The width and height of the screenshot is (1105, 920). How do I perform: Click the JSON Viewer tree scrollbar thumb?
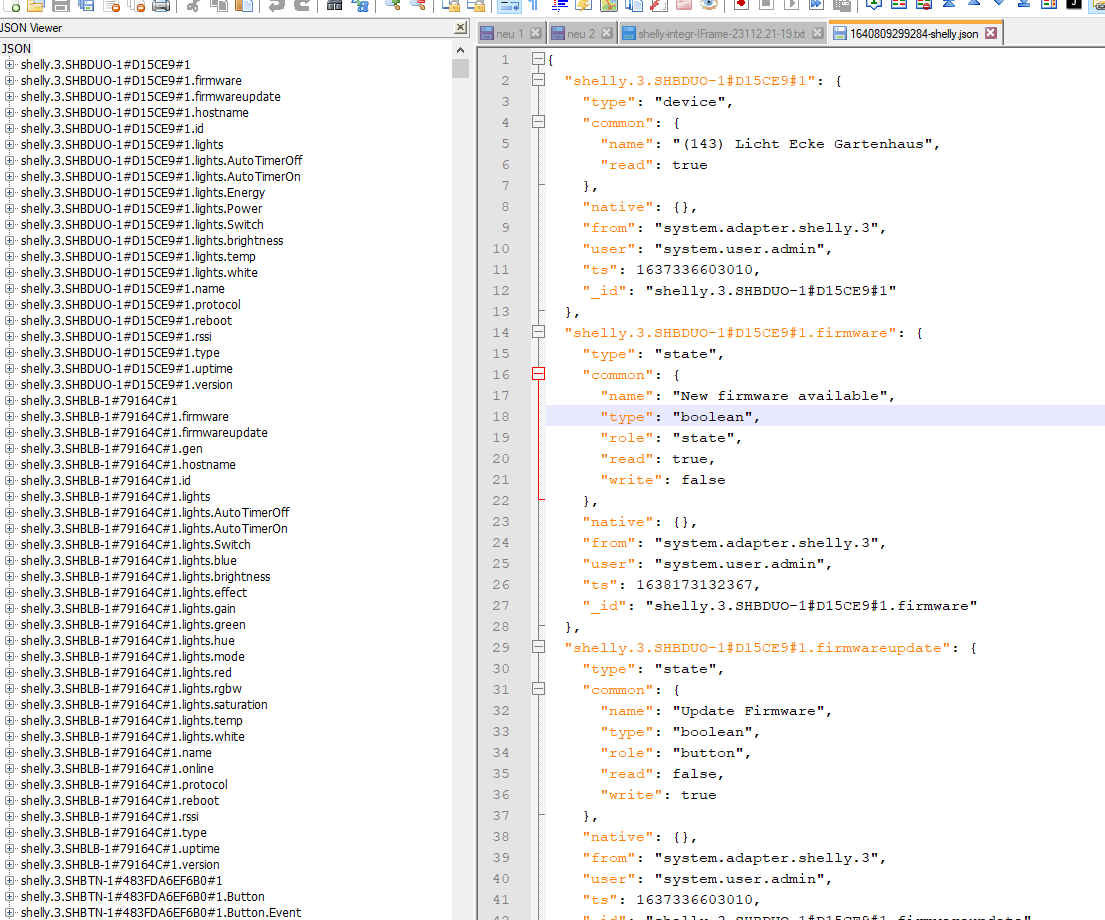point(460,68)
